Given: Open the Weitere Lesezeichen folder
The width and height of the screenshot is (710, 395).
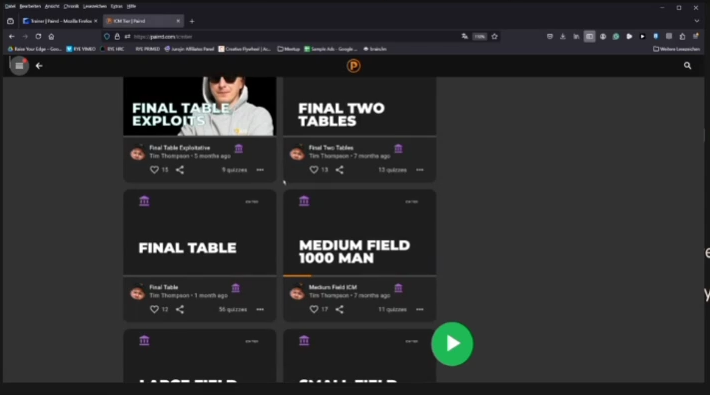Looking at the screenshot, I should tap(676, 49).
